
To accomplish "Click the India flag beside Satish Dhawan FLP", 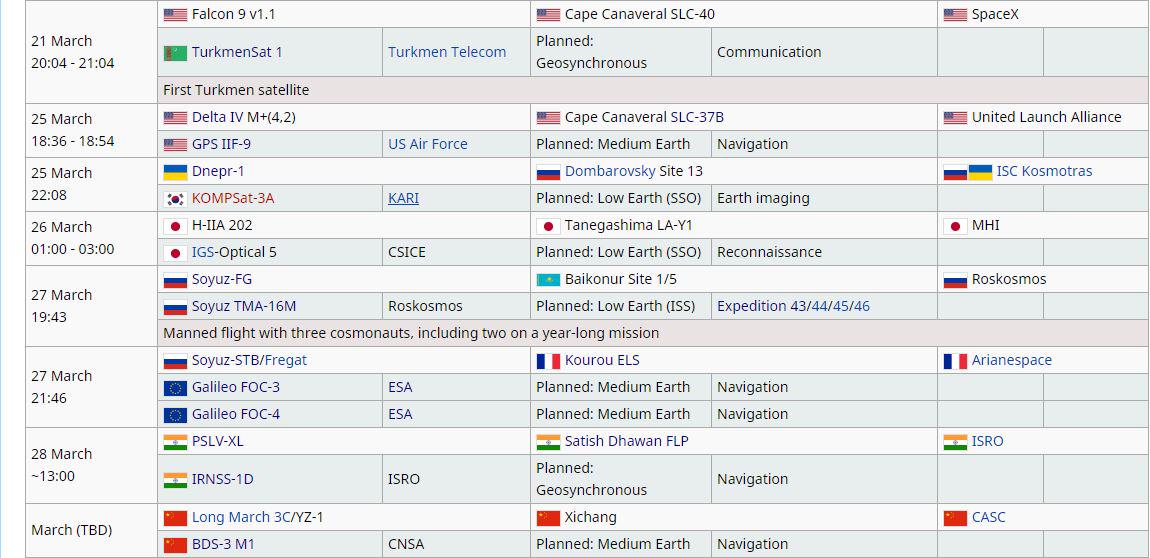I will tap(548, 442).
